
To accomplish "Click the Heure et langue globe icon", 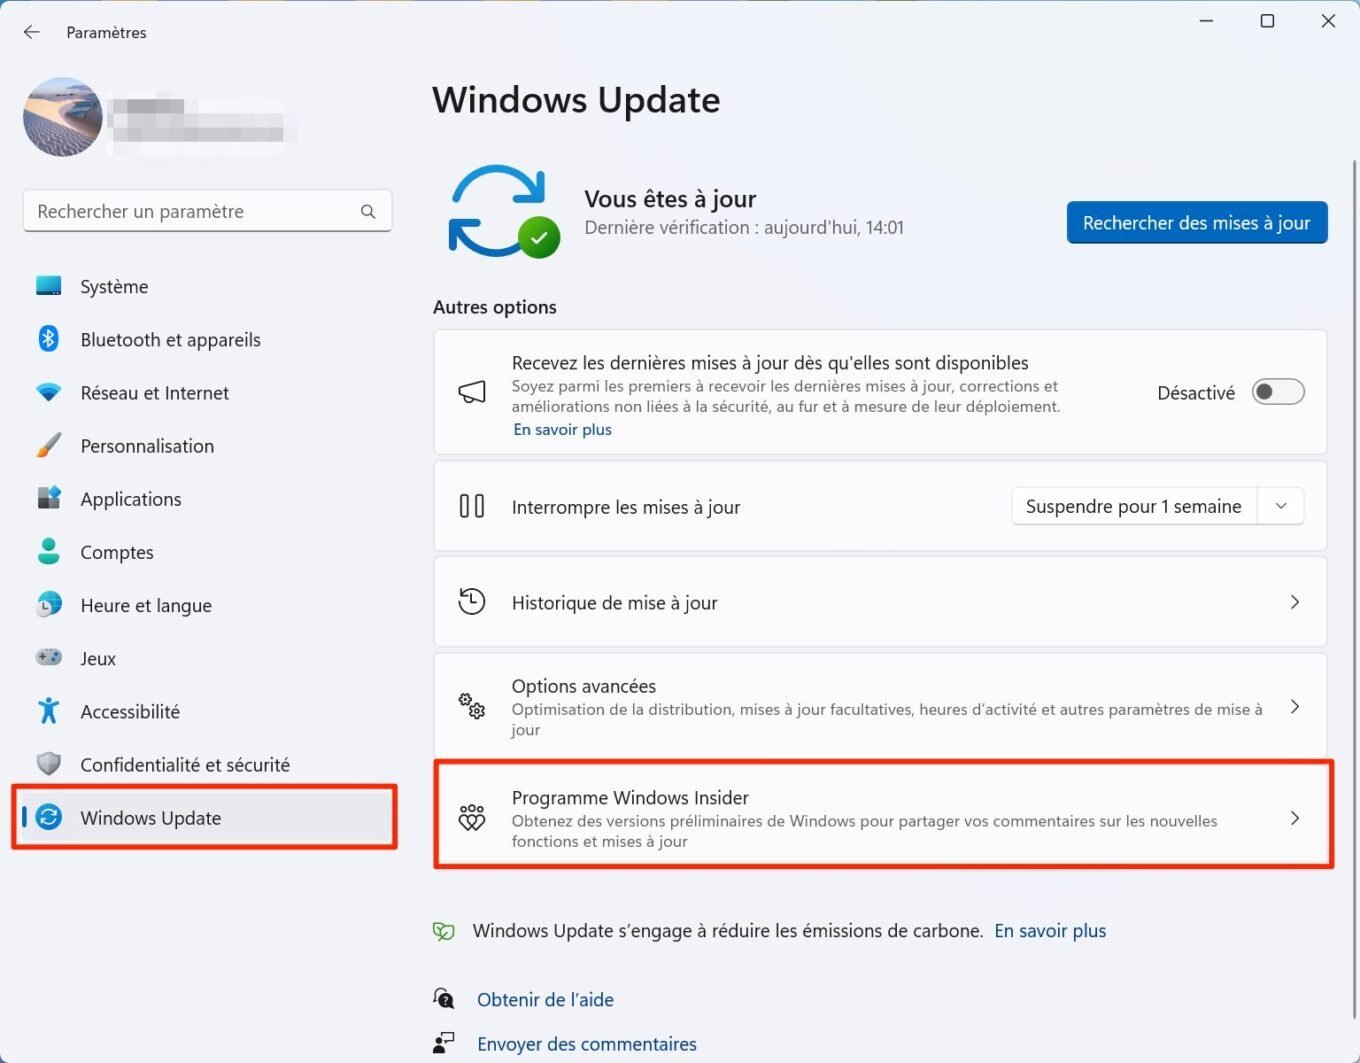I will 48,604.
